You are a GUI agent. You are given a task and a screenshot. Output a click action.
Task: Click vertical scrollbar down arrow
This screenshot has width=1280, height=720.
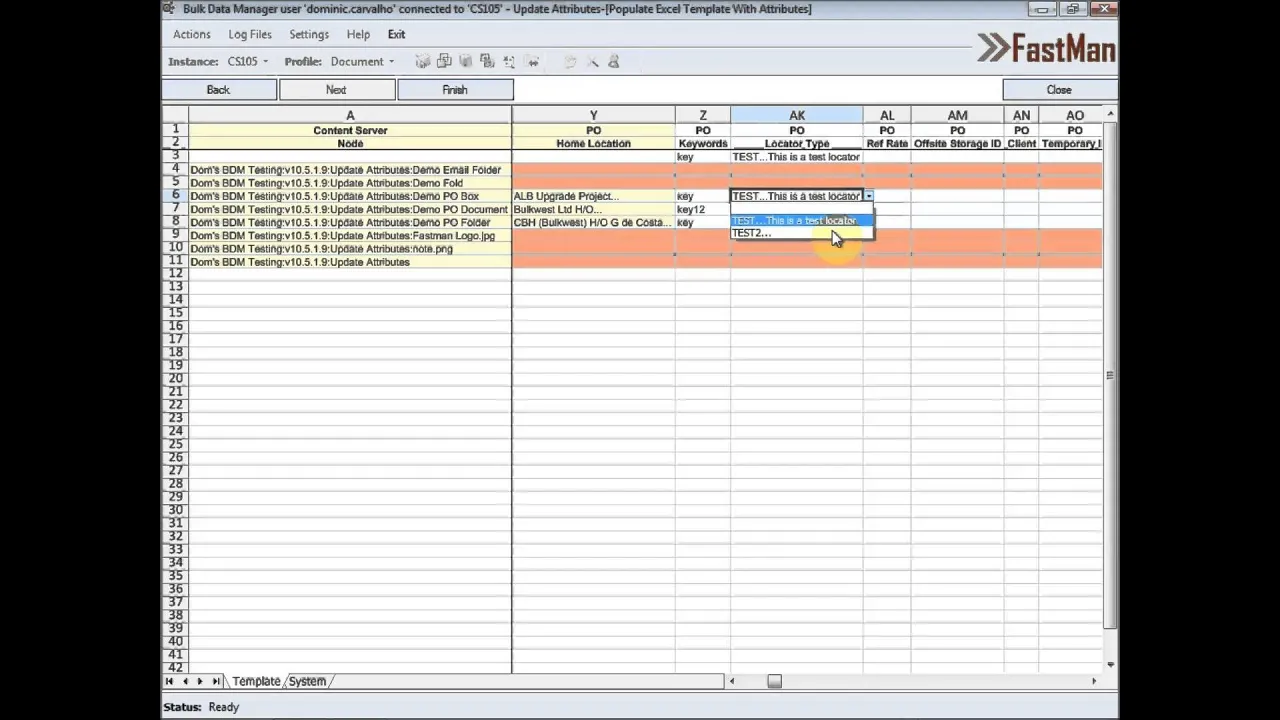pyautogui.click(x=1110, y=664)
